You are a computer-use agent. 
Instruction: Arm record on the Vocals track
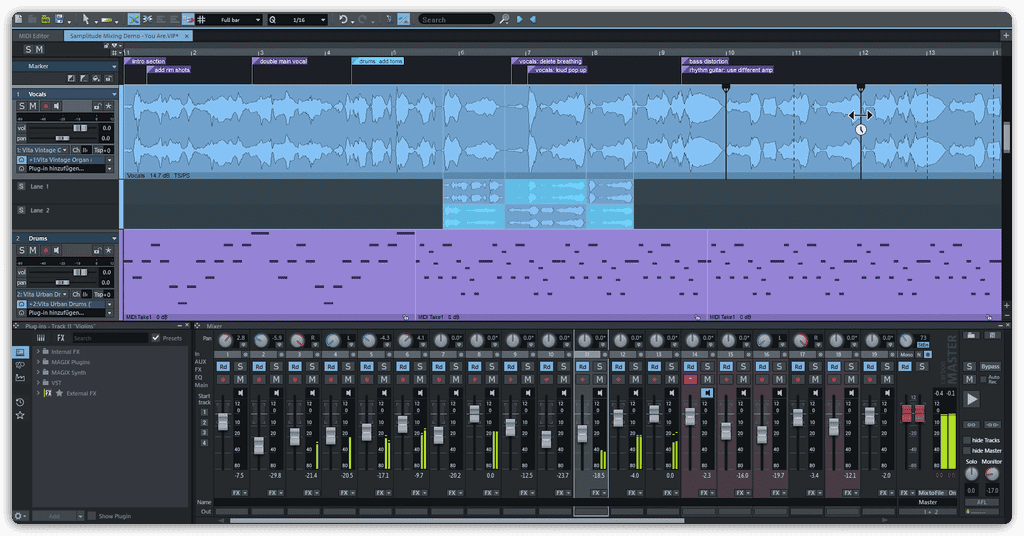pyautogui.click(x=45, y=106)
